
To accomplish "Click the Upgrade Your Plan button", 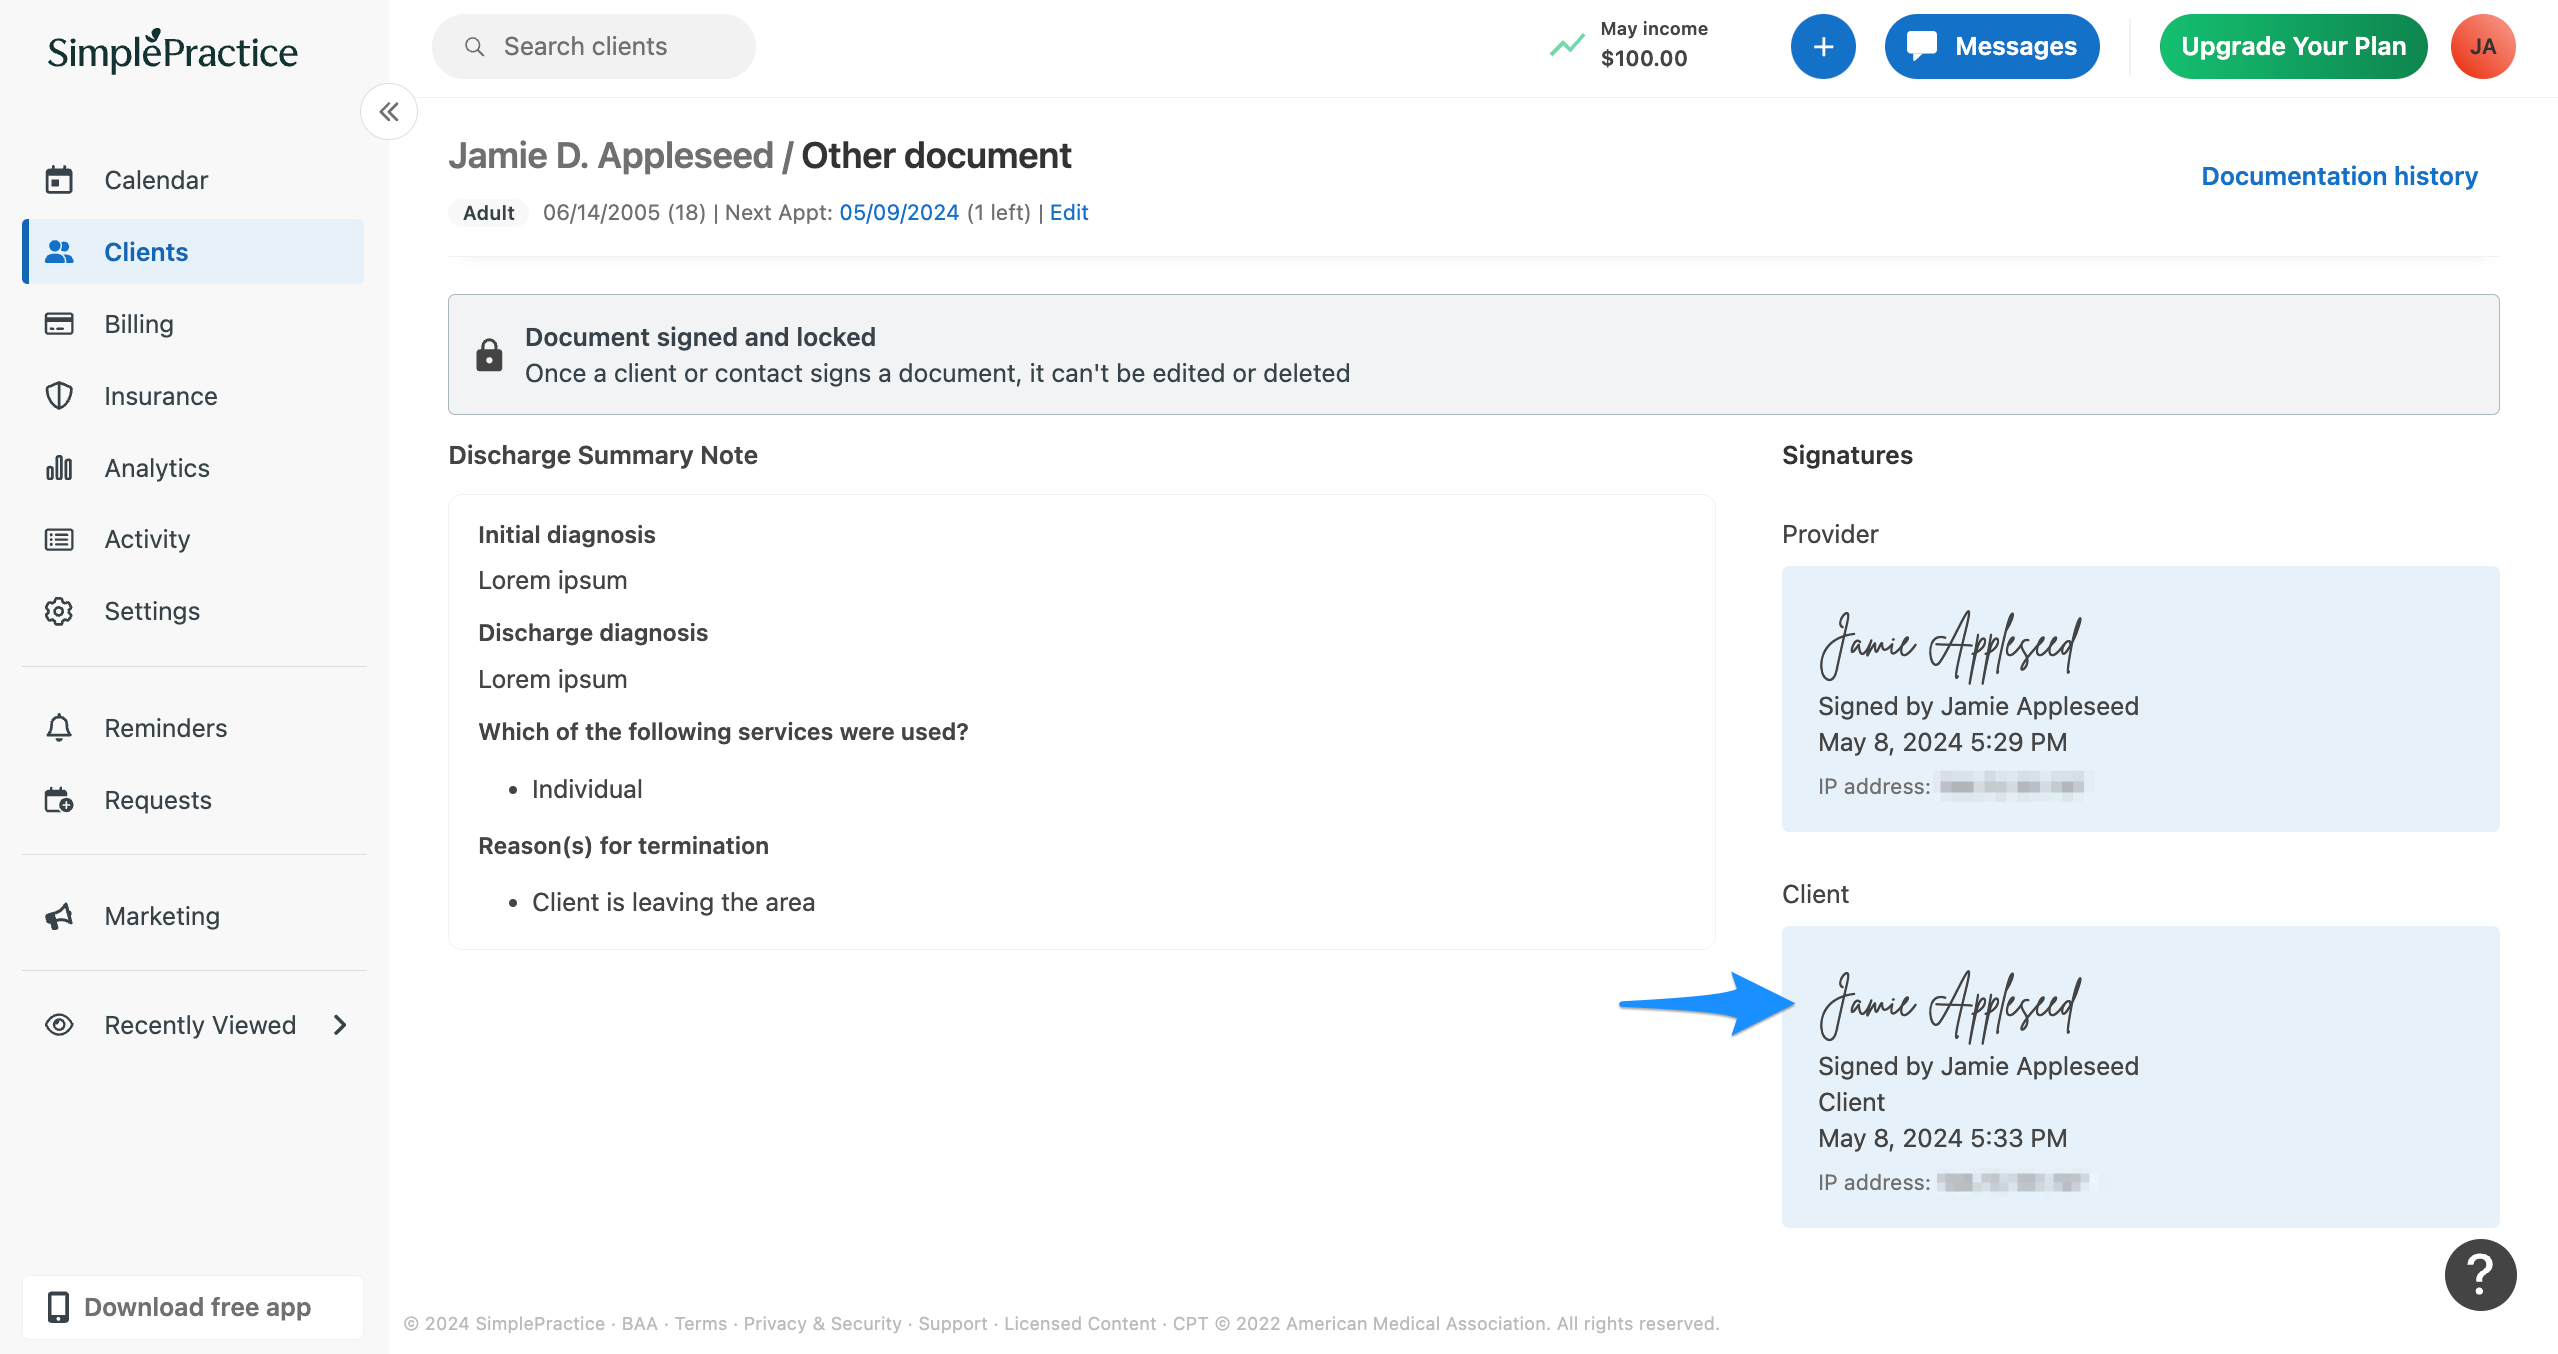I will pyautogui.click(x=2293, y=46).
